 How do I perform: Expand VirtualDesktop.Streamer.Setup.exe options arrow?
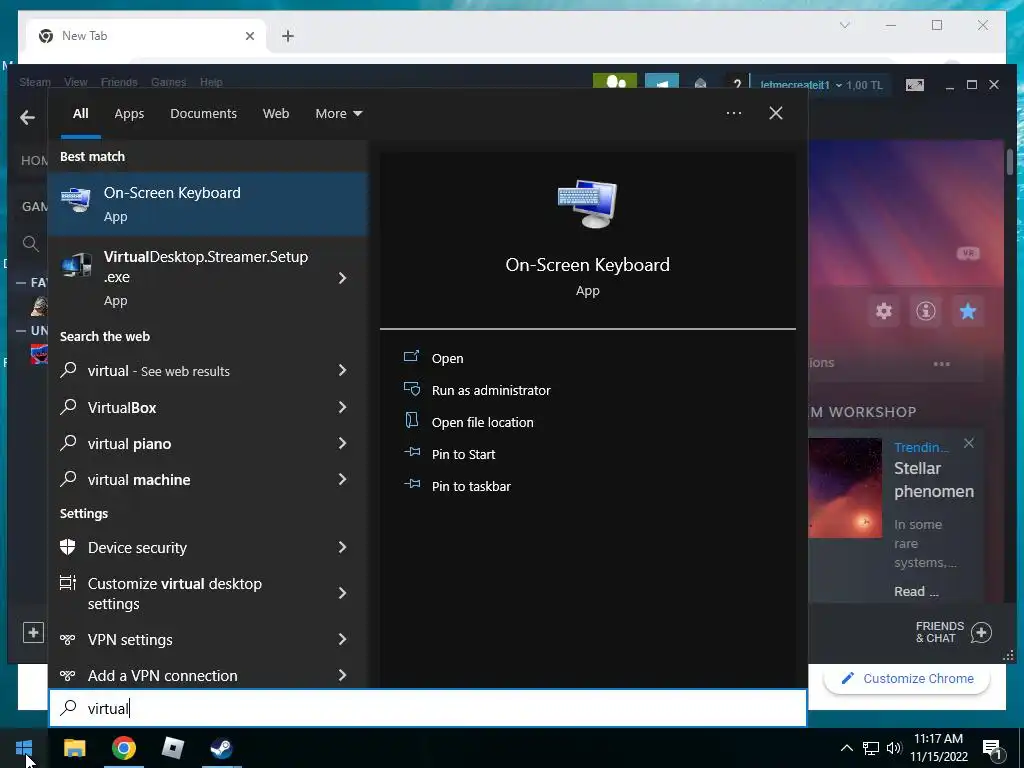click(x=342, y=278)
